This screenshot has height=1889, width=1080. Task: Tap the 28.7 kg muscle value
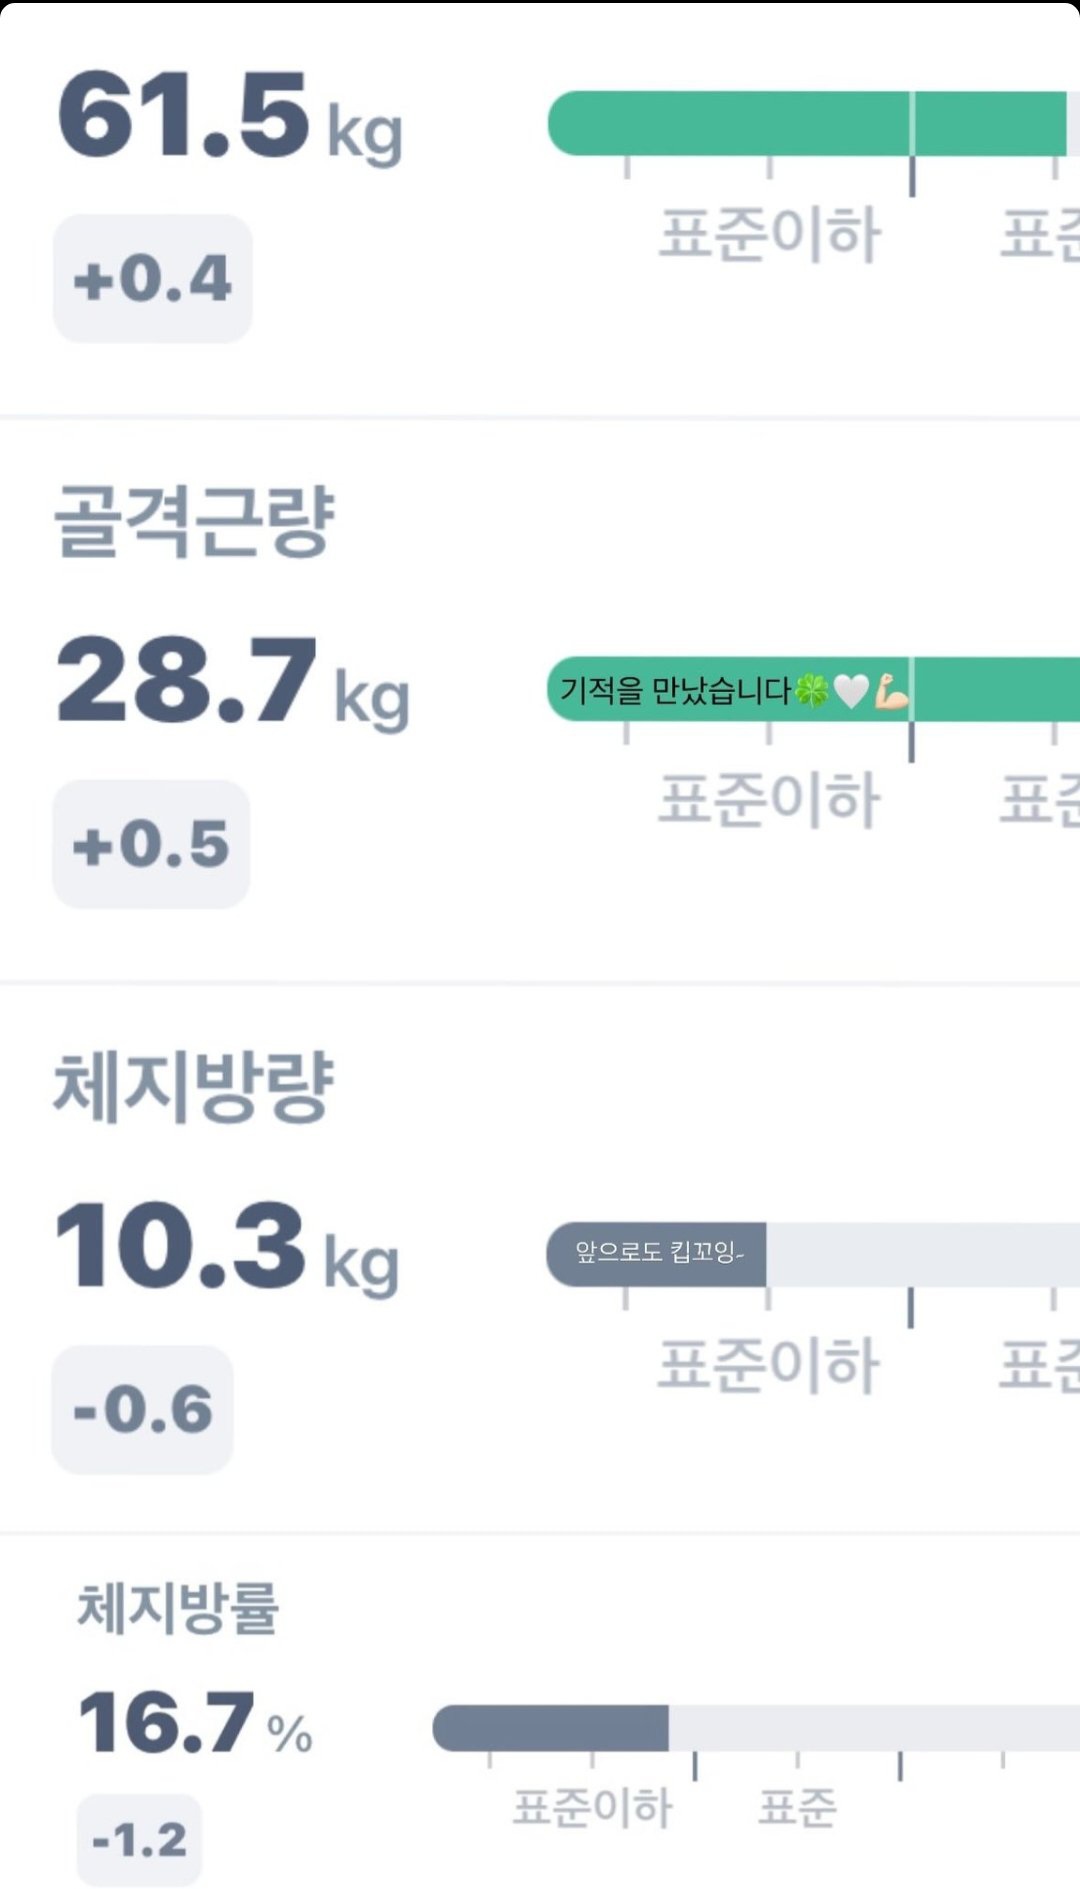[x=232, y=682]
